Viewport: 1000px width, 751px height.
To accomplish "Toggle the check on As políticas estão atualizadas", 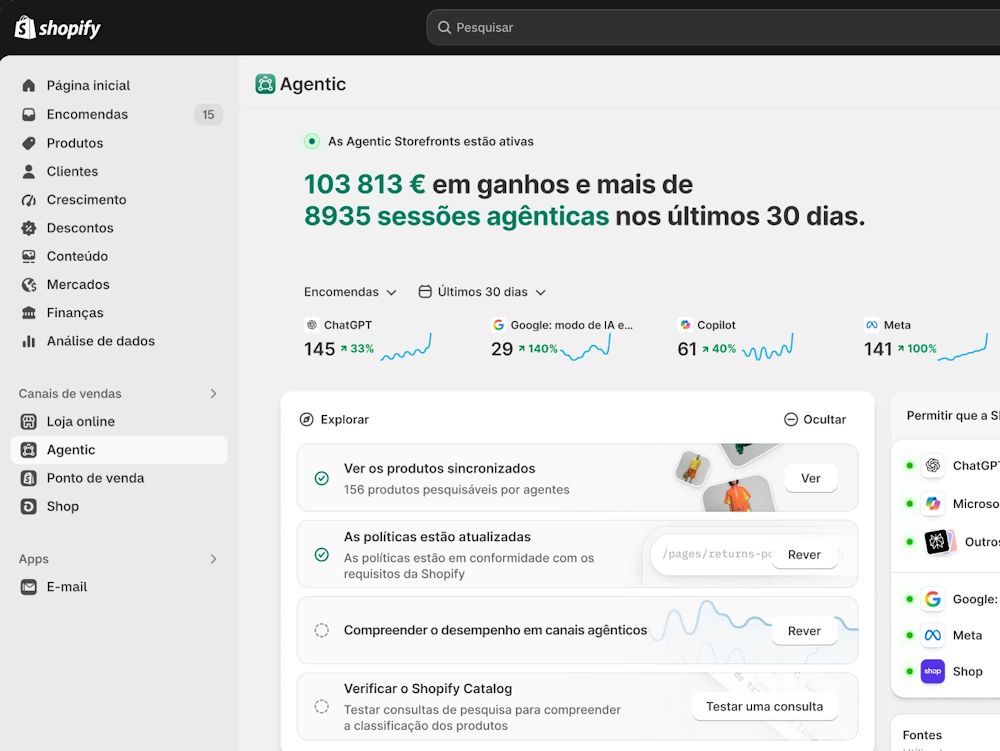I will [x=322, y=555].
